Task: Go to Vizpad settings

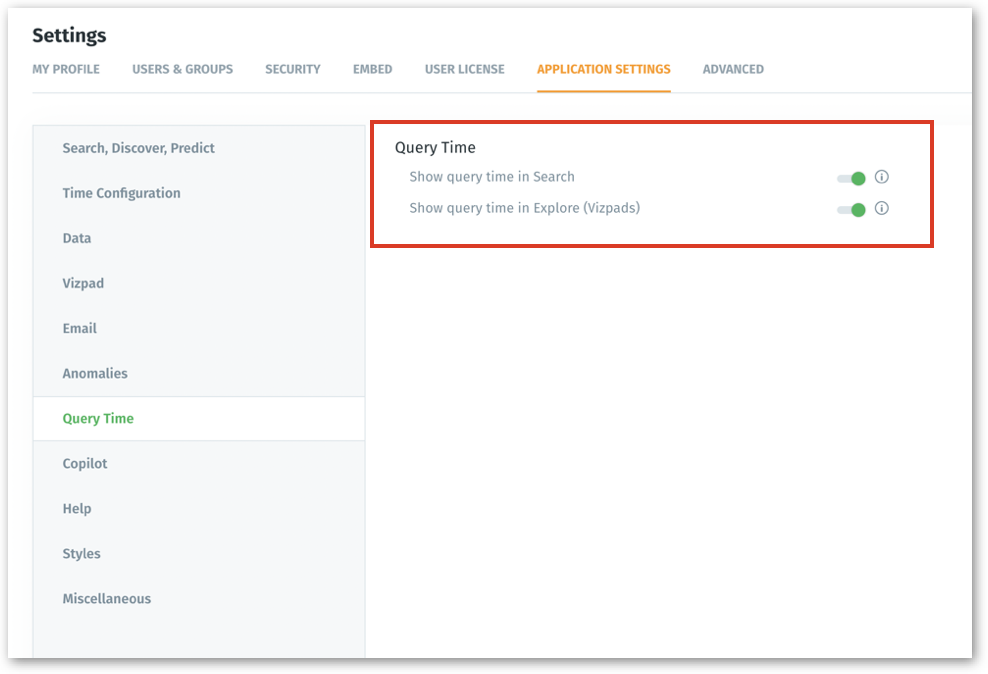Action: 83,283
